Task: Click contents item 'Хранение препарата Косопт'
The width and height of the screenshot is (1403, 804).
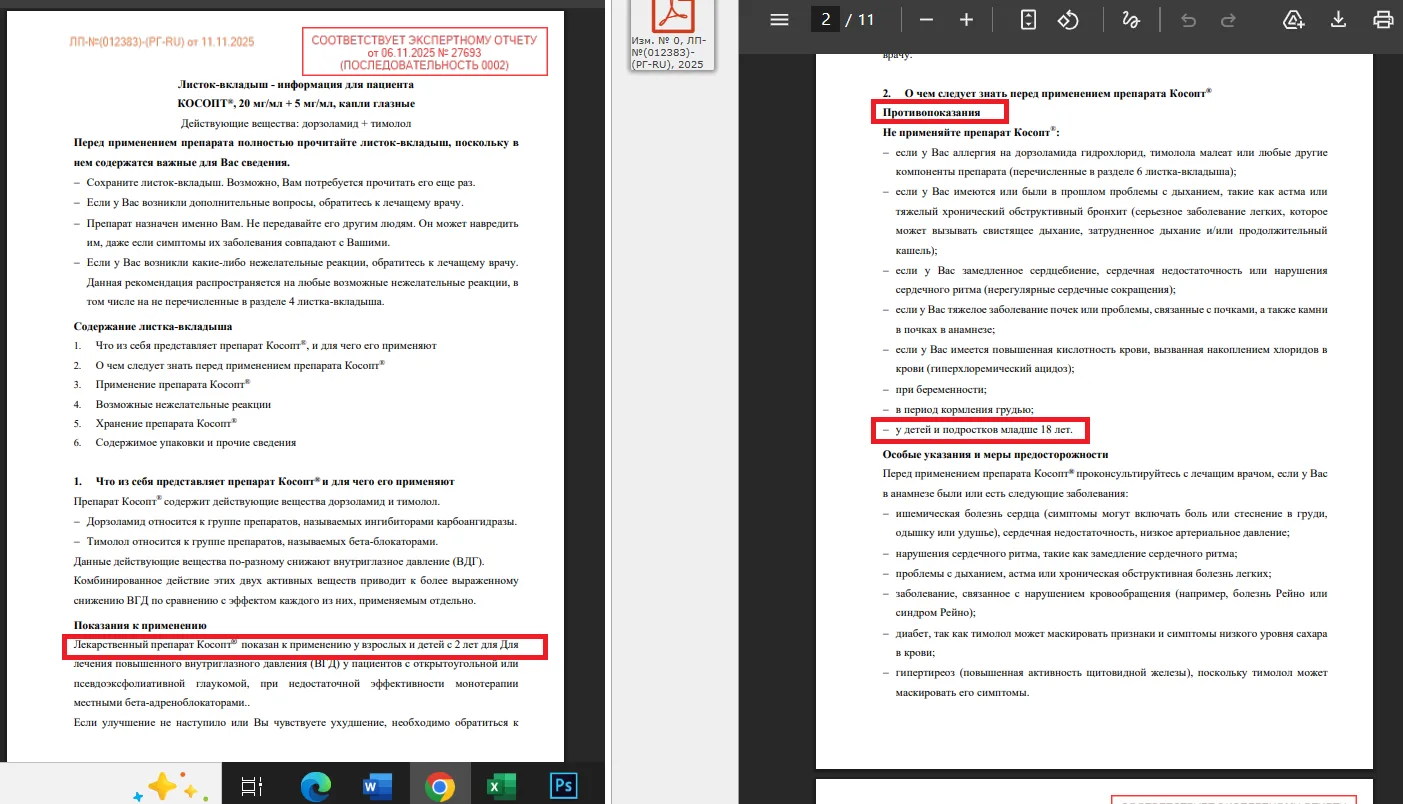Action: point(166,423)
